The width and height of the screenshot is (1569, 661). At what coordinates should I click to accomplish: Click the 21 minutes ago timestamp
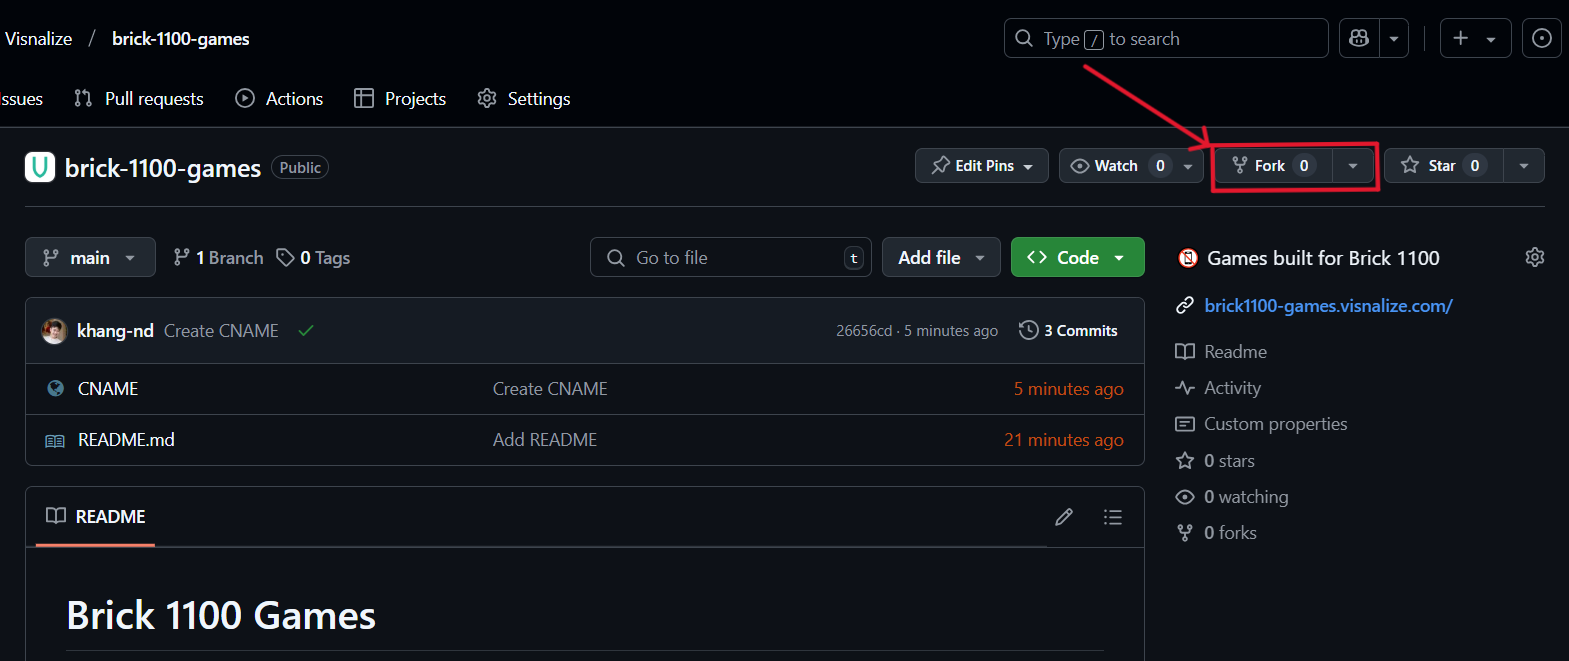click(x=1064, y=440)
